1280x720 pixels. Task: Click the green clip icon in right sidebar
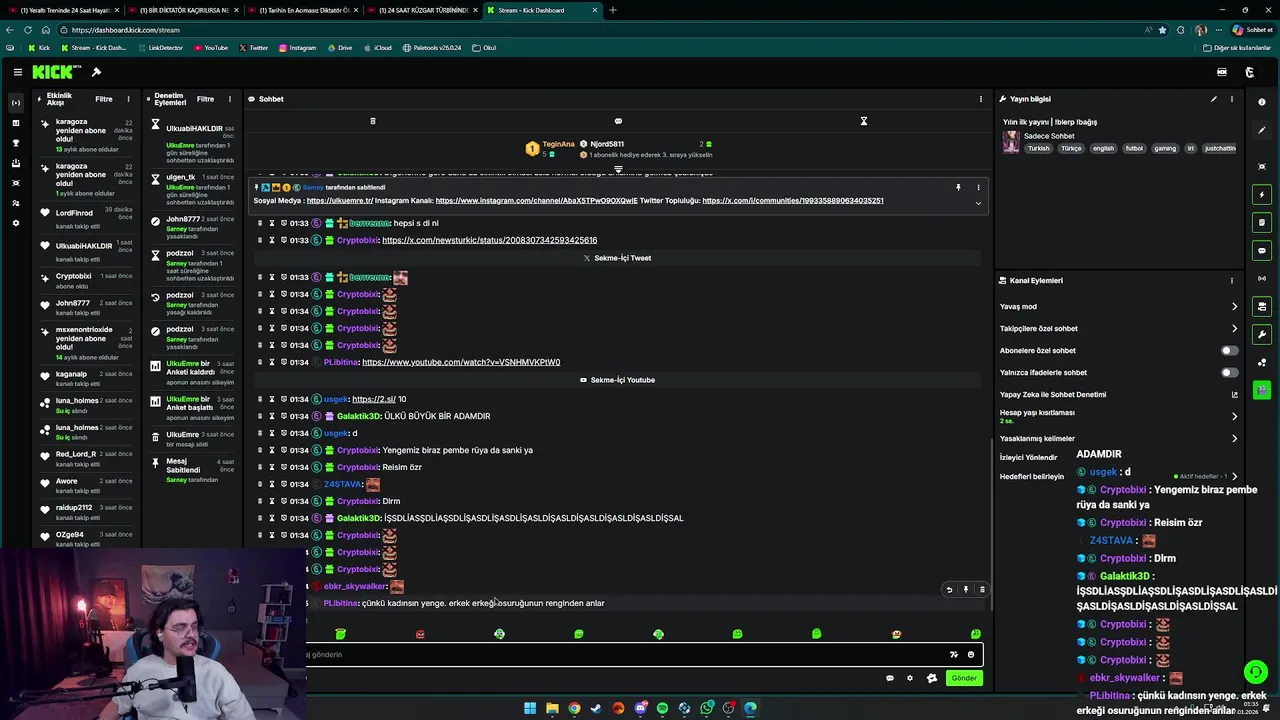[x=1262, y=390]
